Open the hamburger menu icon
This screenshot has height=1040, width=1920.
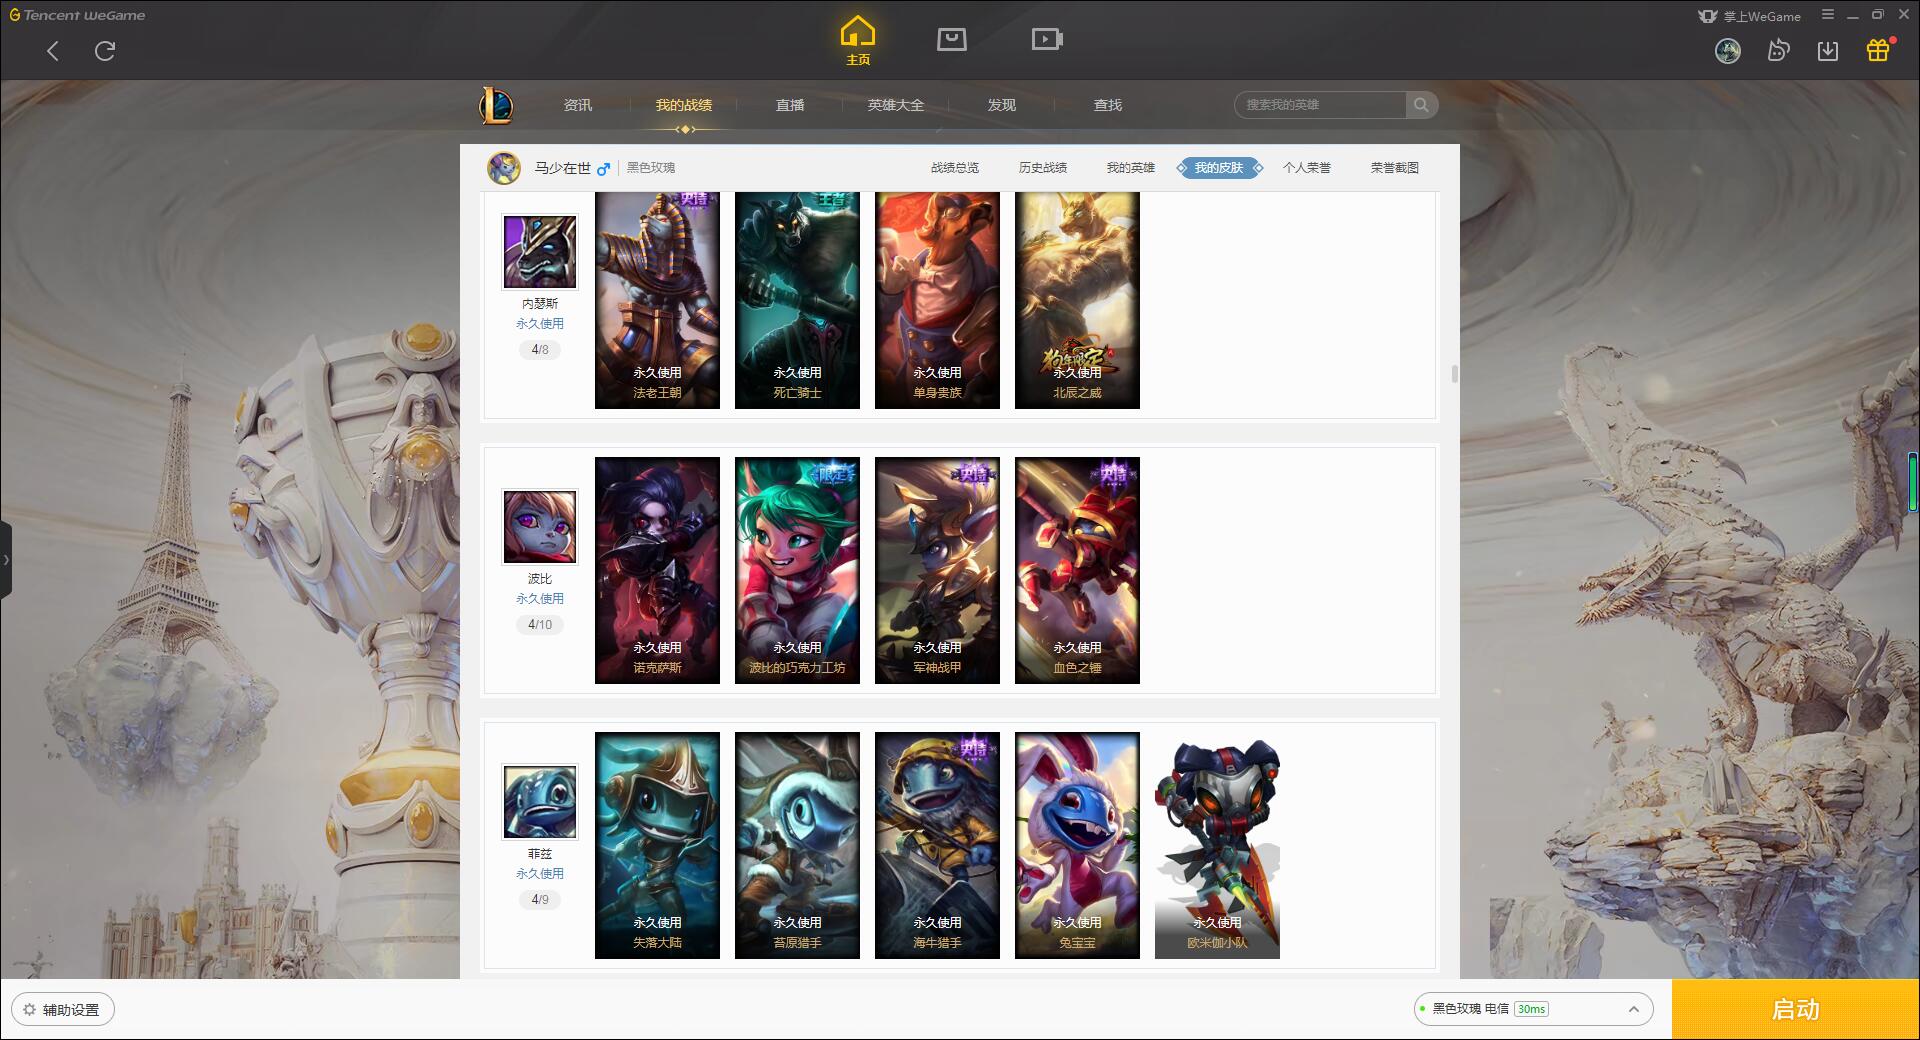click(x=1828, y=15)
